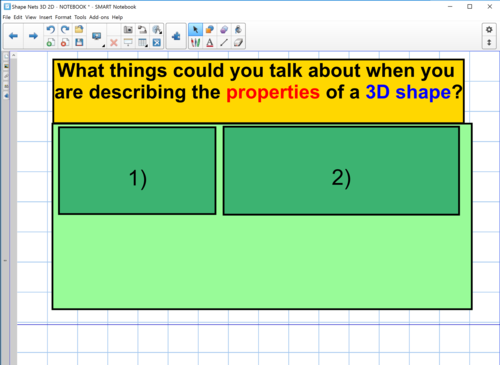Open the Page Sorter side tab
This screenshot has width=500, height=365.
pos(6,57)
